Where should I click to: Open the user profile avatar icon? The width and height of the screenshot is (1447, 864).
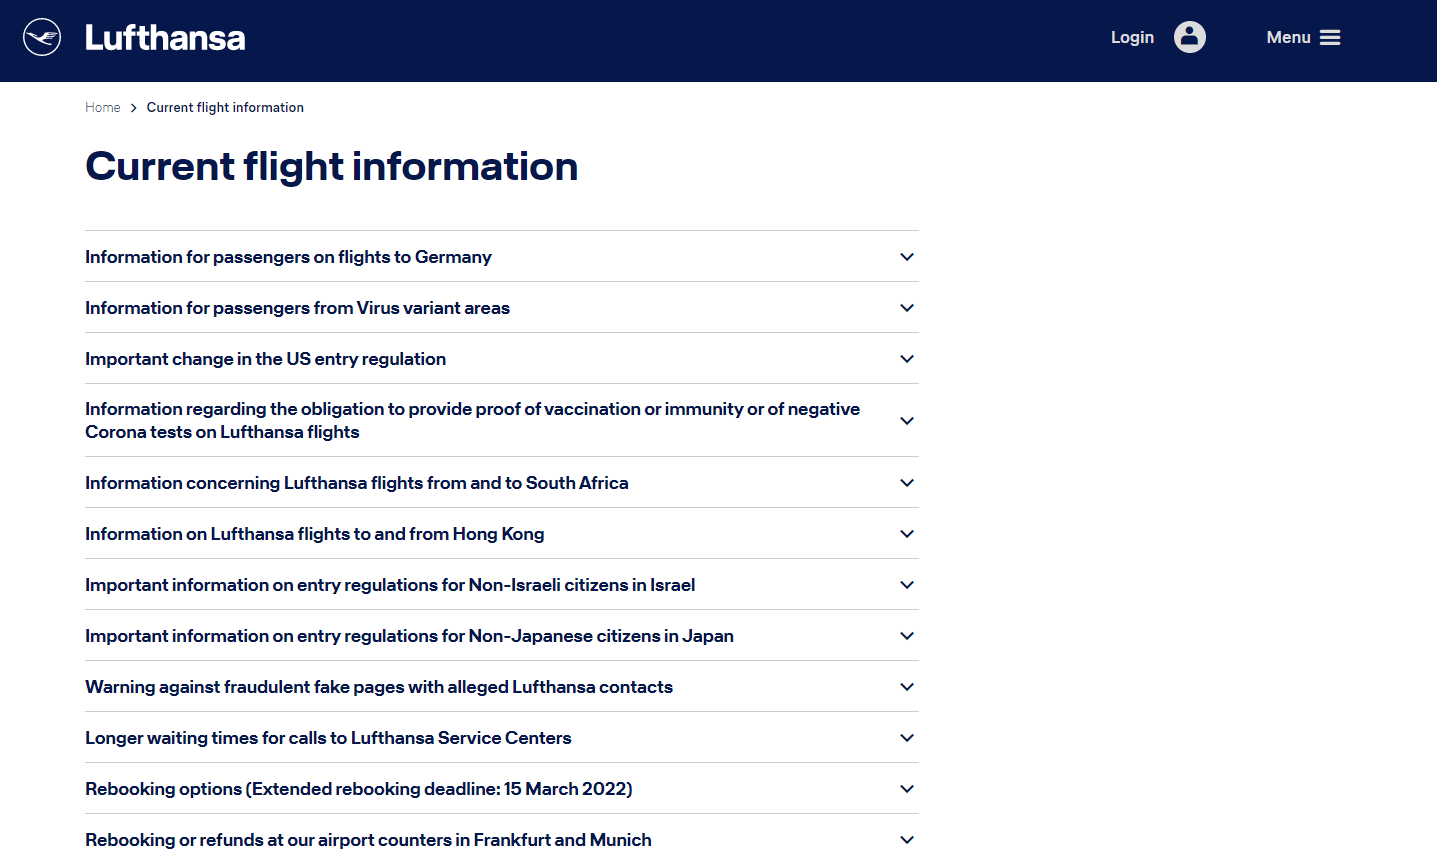(x=1189, y=37)
